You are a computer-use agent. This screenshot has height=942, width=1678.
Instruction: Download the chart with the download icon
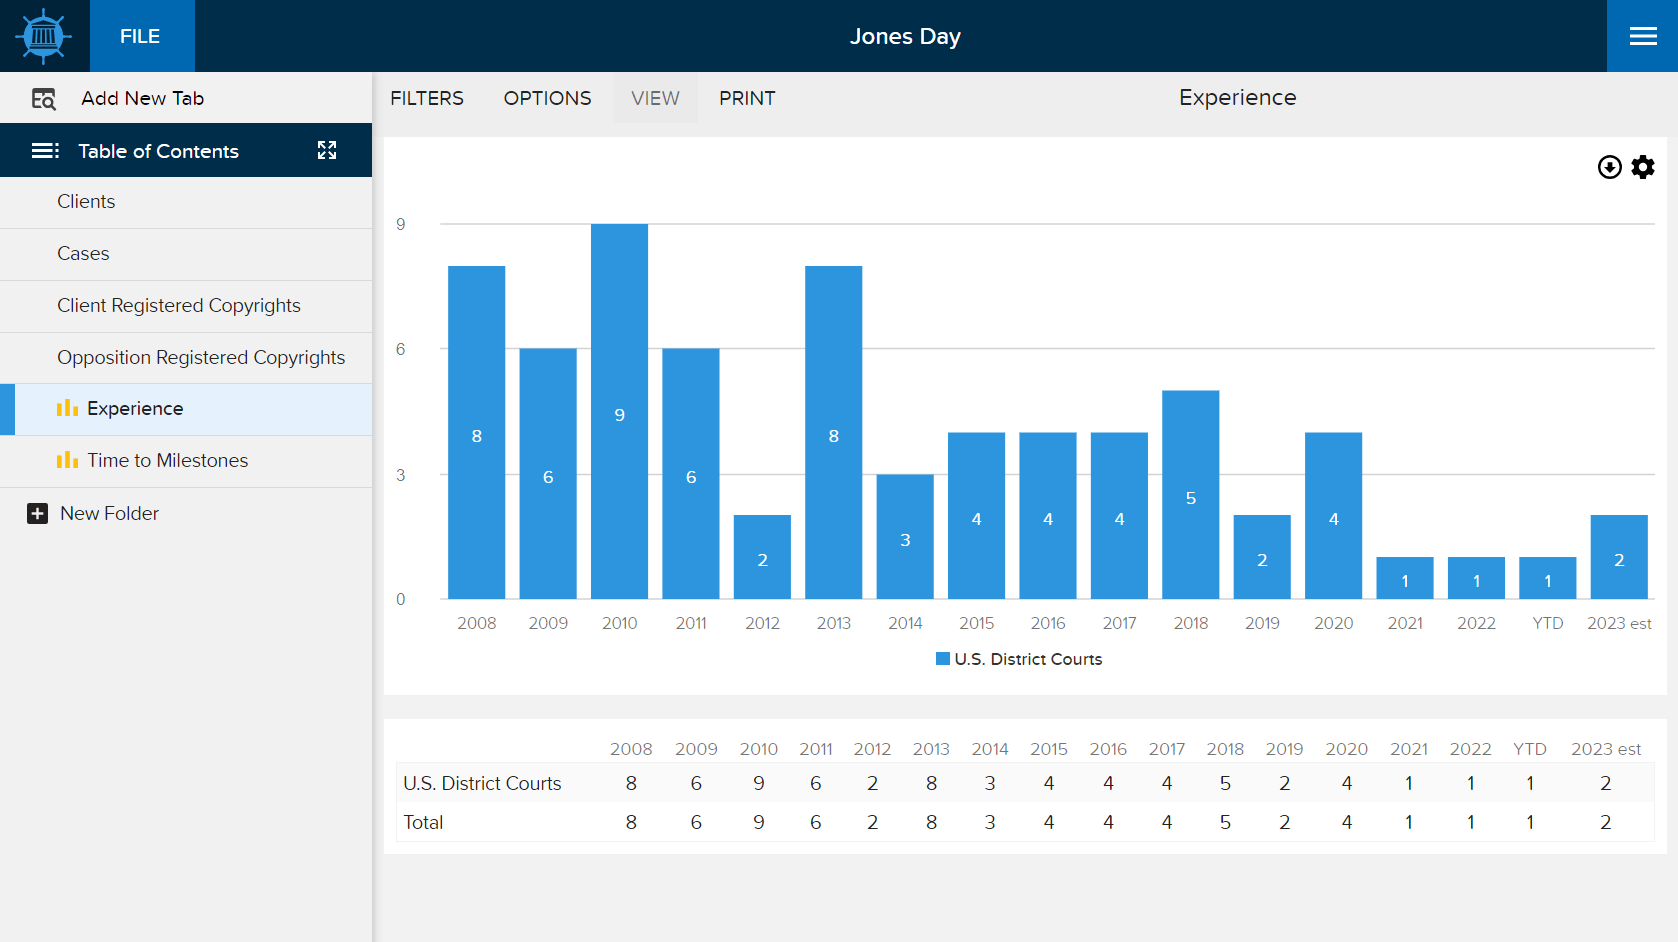(x=1609, y=167)
